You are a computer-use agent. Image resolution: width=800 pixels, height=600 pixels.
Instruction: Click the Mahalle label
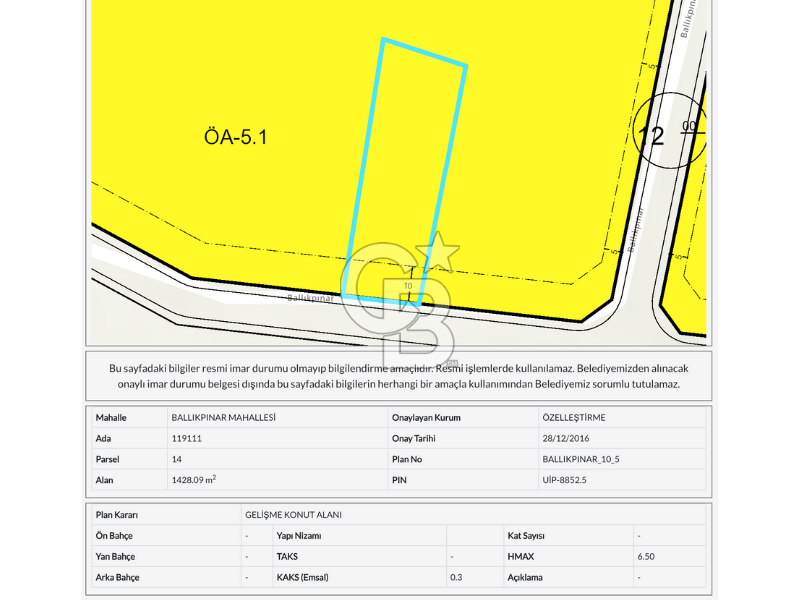(x=111, y=417)
